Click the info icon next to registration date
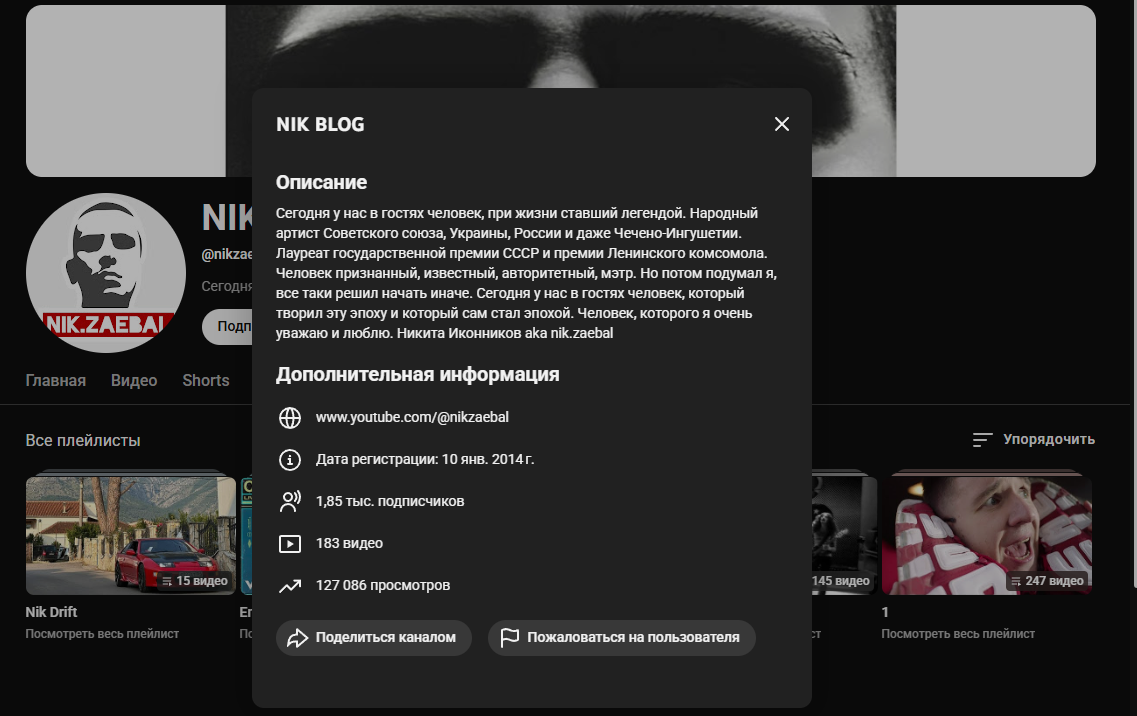 (x=290, y=460)
